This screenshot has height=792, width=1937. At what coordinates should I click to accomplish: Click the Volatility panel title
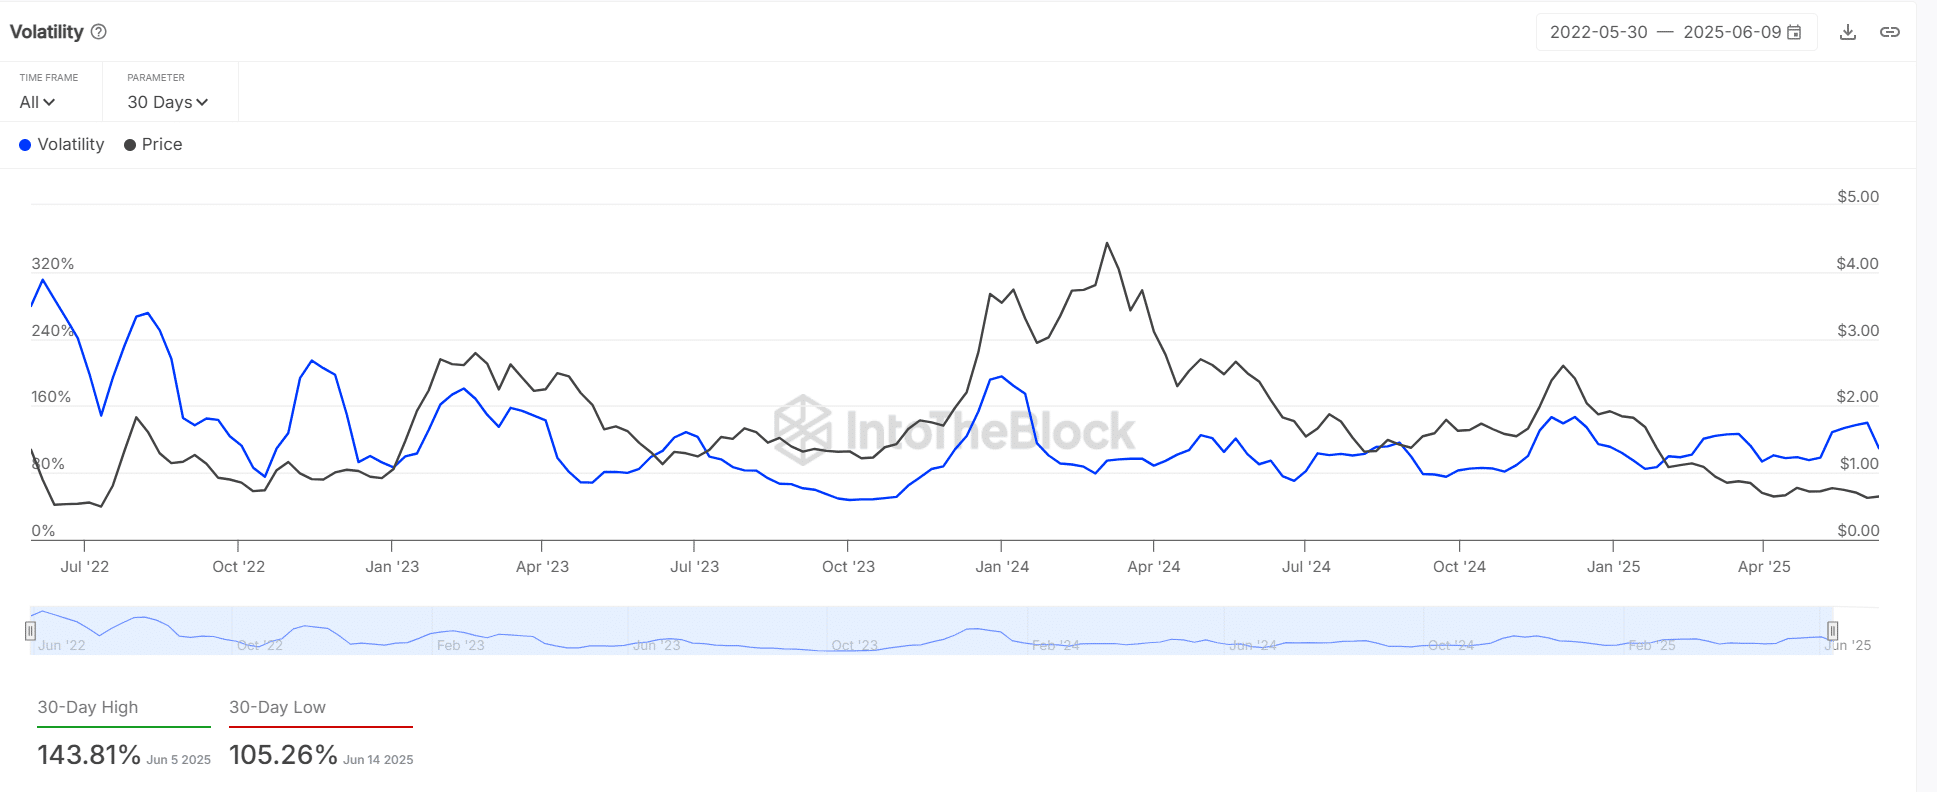(x=47, y=32)
